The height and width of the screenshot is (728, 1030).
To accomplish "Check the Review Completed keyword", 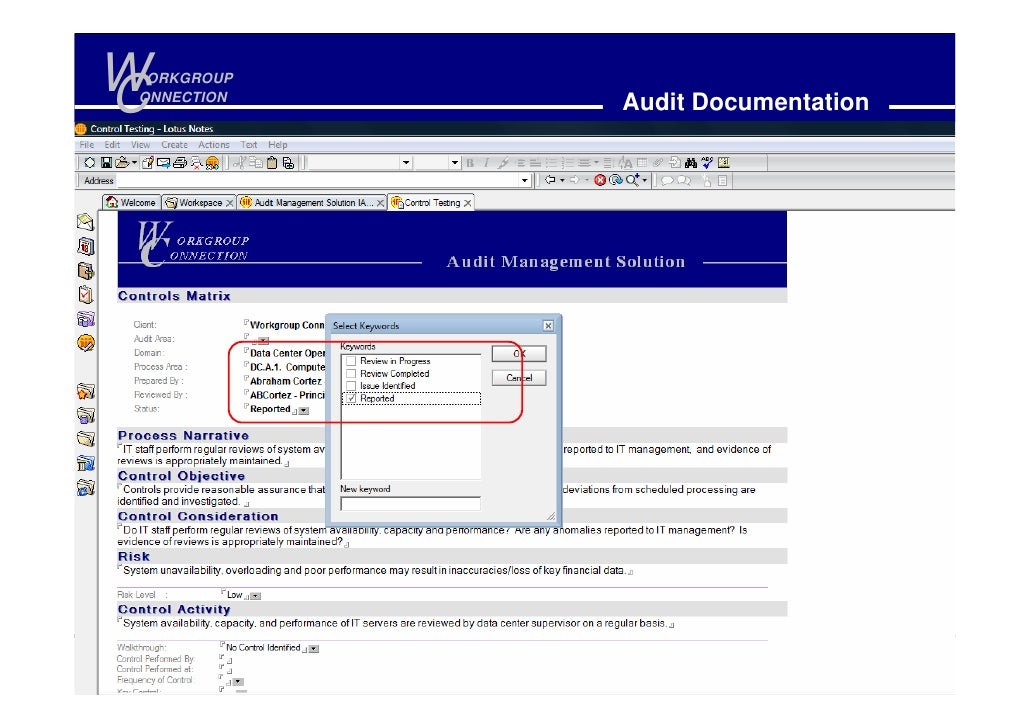I will (351, 373).
